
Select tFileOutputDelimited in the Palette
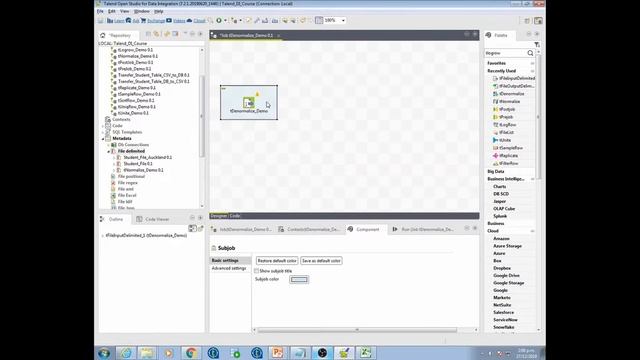click(514, 86)
